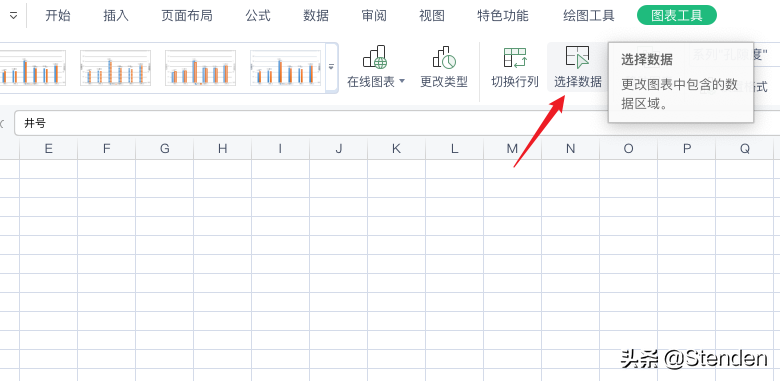The width and height of the screenshot is (780, 381).
Task: Click the 切换行列 switch row/column icon
Action: (515, 57)
